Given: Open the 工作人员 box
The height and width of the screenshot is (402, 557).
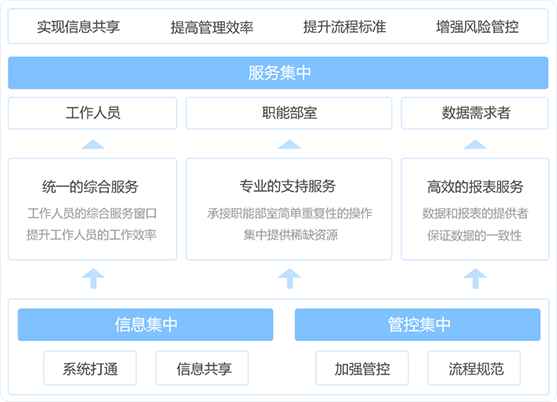Looking at the screenshot, I should (x=92, y=113).
